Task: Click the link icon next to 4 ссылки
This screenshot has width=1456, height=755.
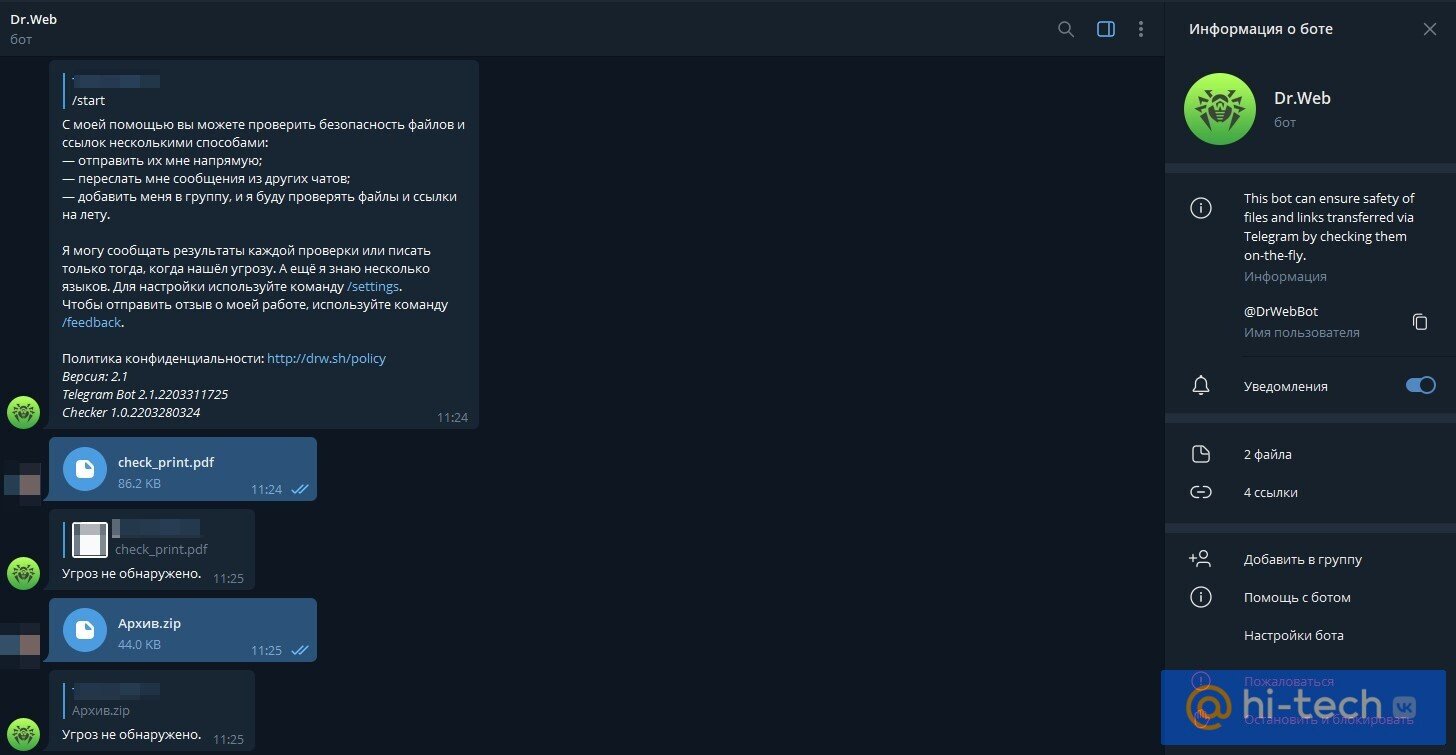Action: 1201,492
